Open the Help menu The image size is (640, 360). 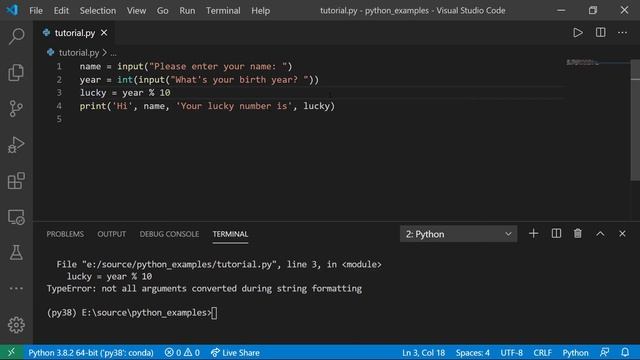coord(260,11)
